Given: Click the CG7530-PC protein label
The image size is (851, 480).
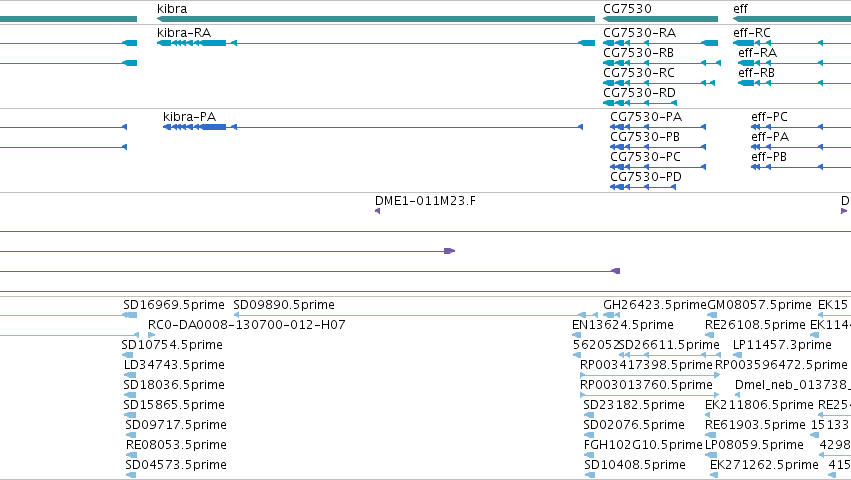Looking at the screenshot, I should [x=645, y=157].
